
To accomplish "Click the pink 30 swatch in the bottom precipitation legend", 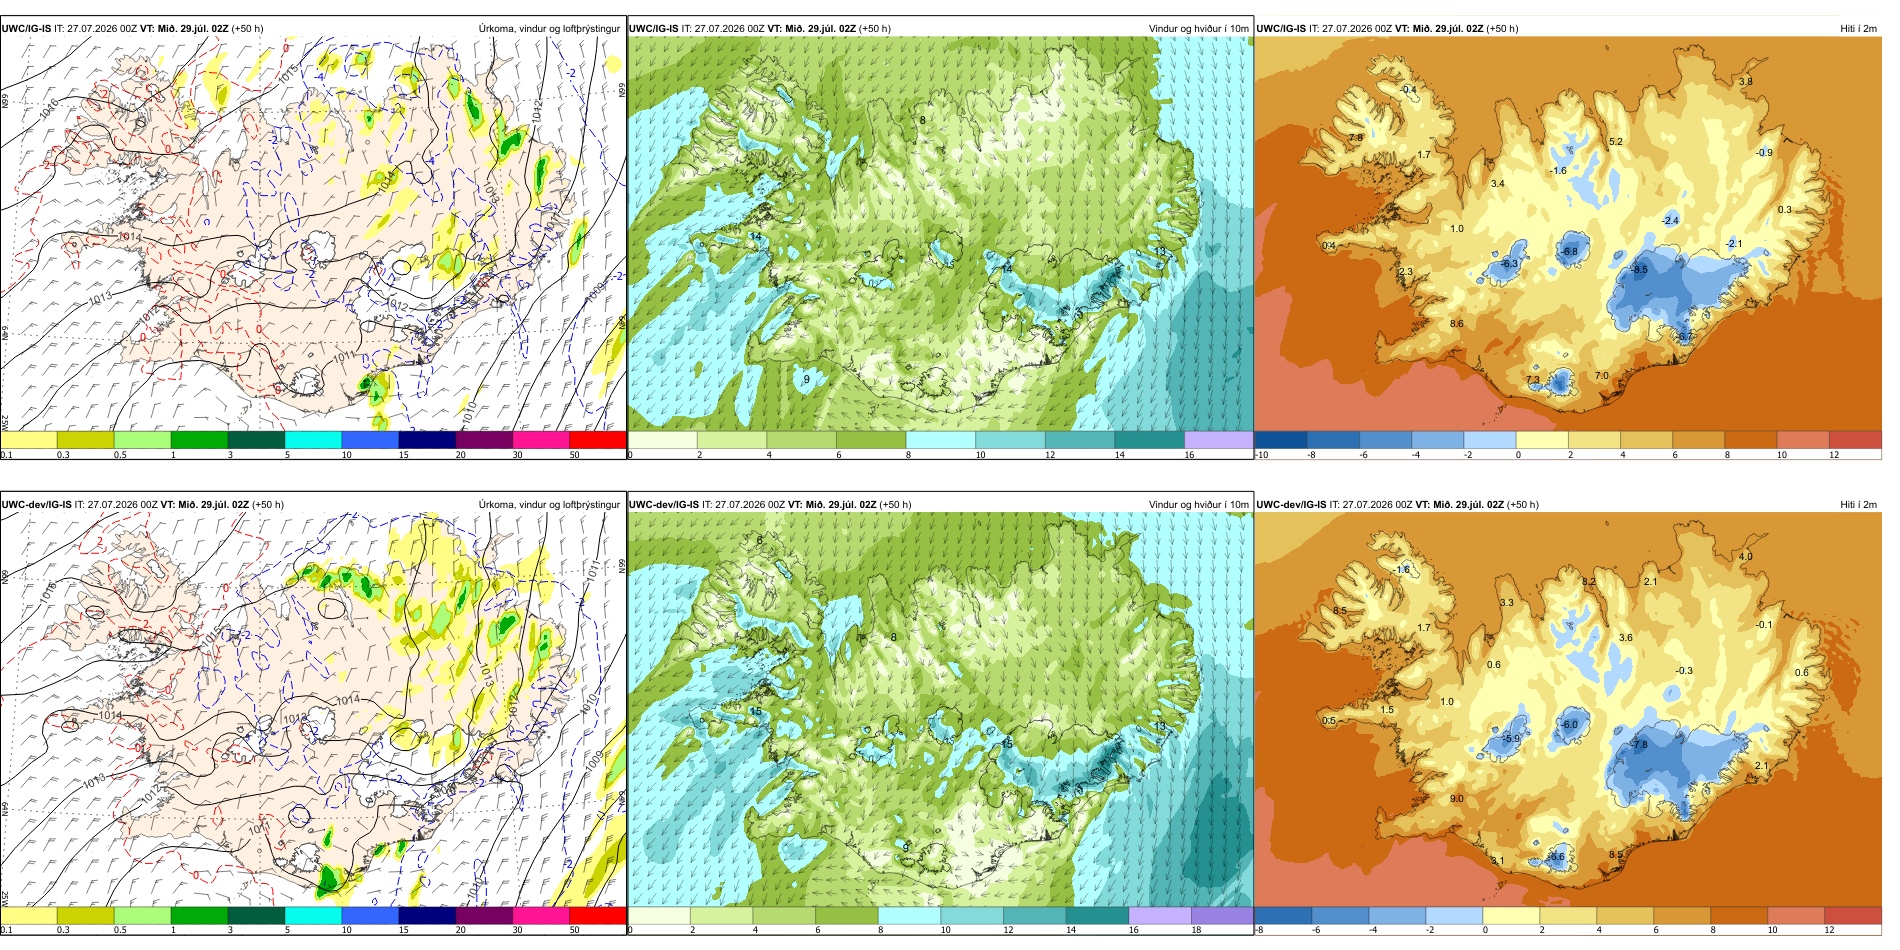I will (x=541, y=915).
